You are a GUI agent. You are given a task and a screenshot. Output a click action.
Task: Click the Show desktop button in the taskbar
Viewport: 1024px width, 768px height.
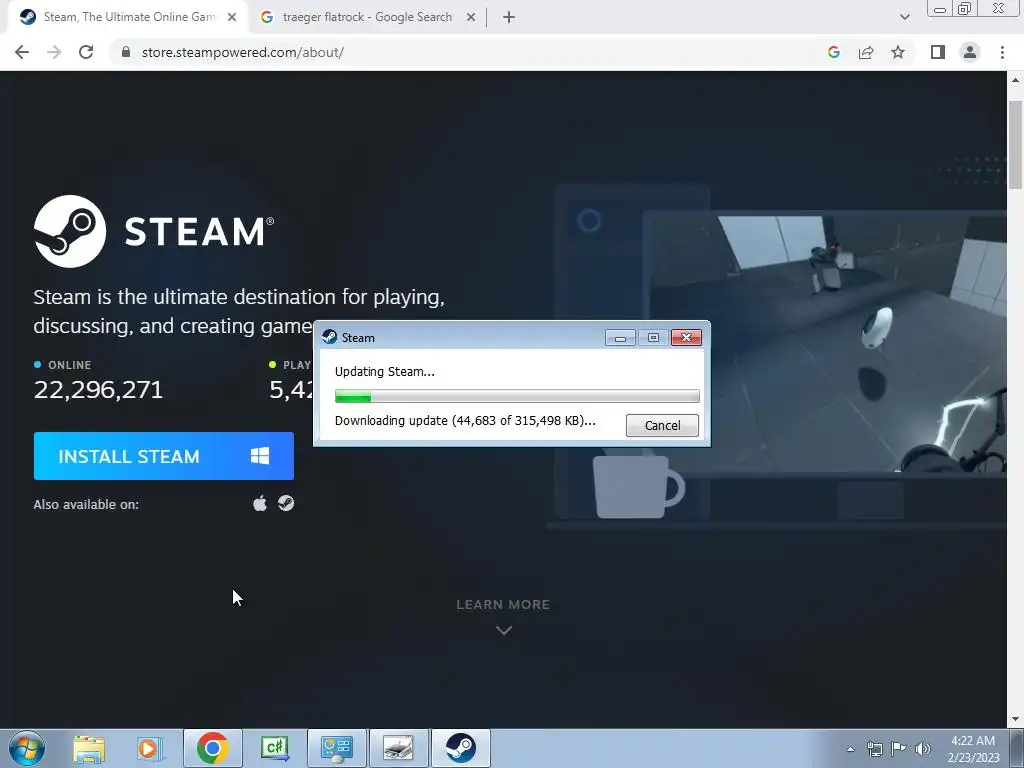point(1017,748)
